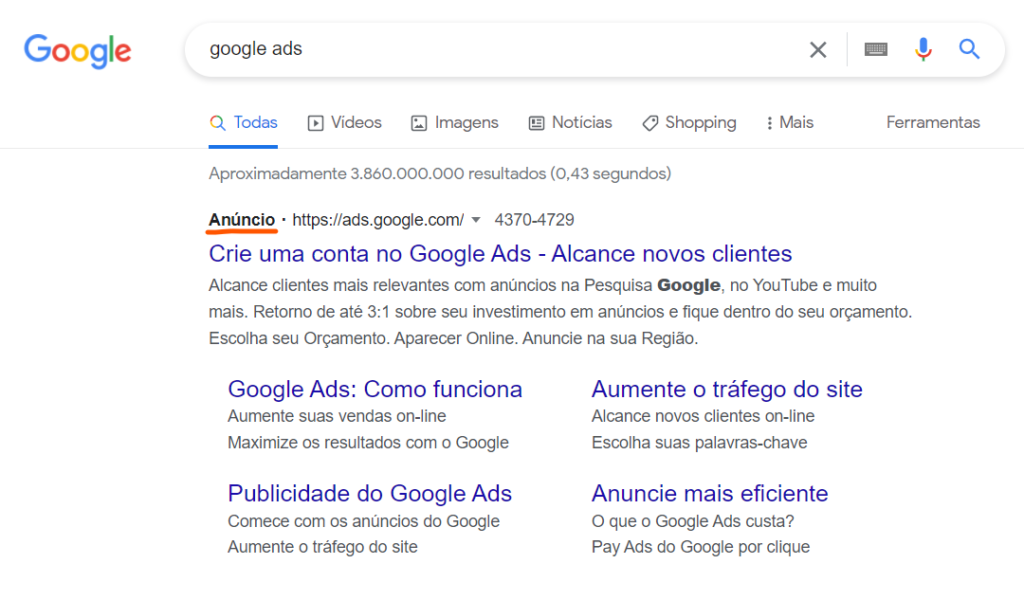
Task: Click text 'Comece com os anúncios do Google'
Action: (x=364, y=522)
